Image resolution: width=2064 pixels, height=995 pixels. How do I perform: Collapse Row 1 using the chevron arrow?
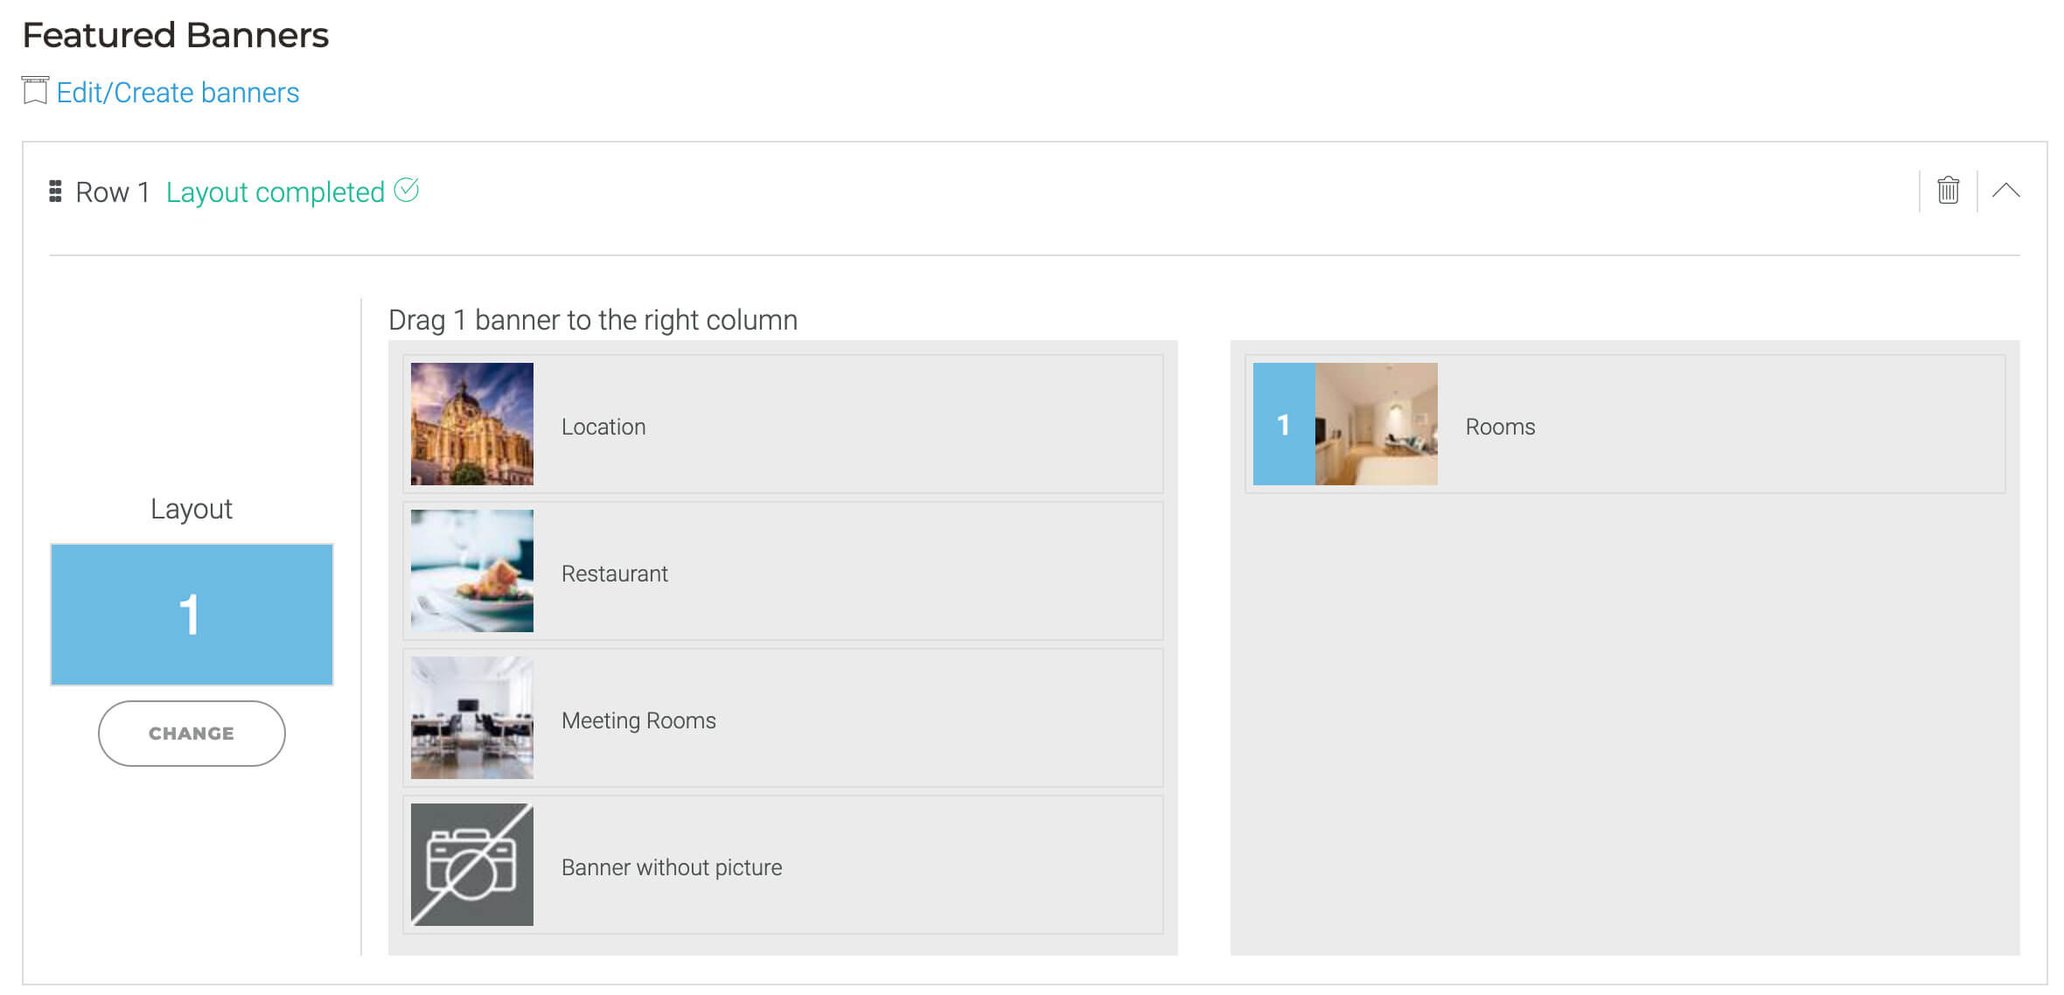(2005, 190)
